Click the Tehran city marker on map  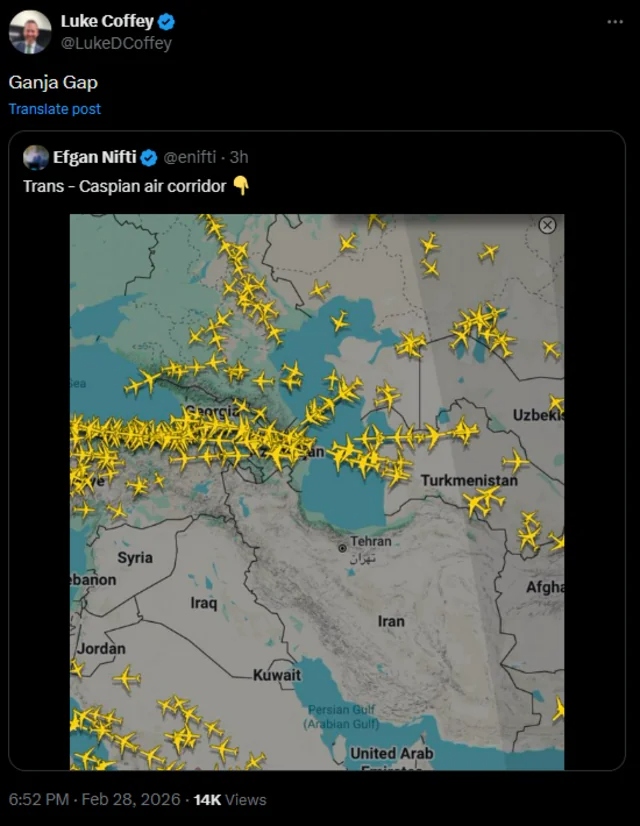(342, 547)
